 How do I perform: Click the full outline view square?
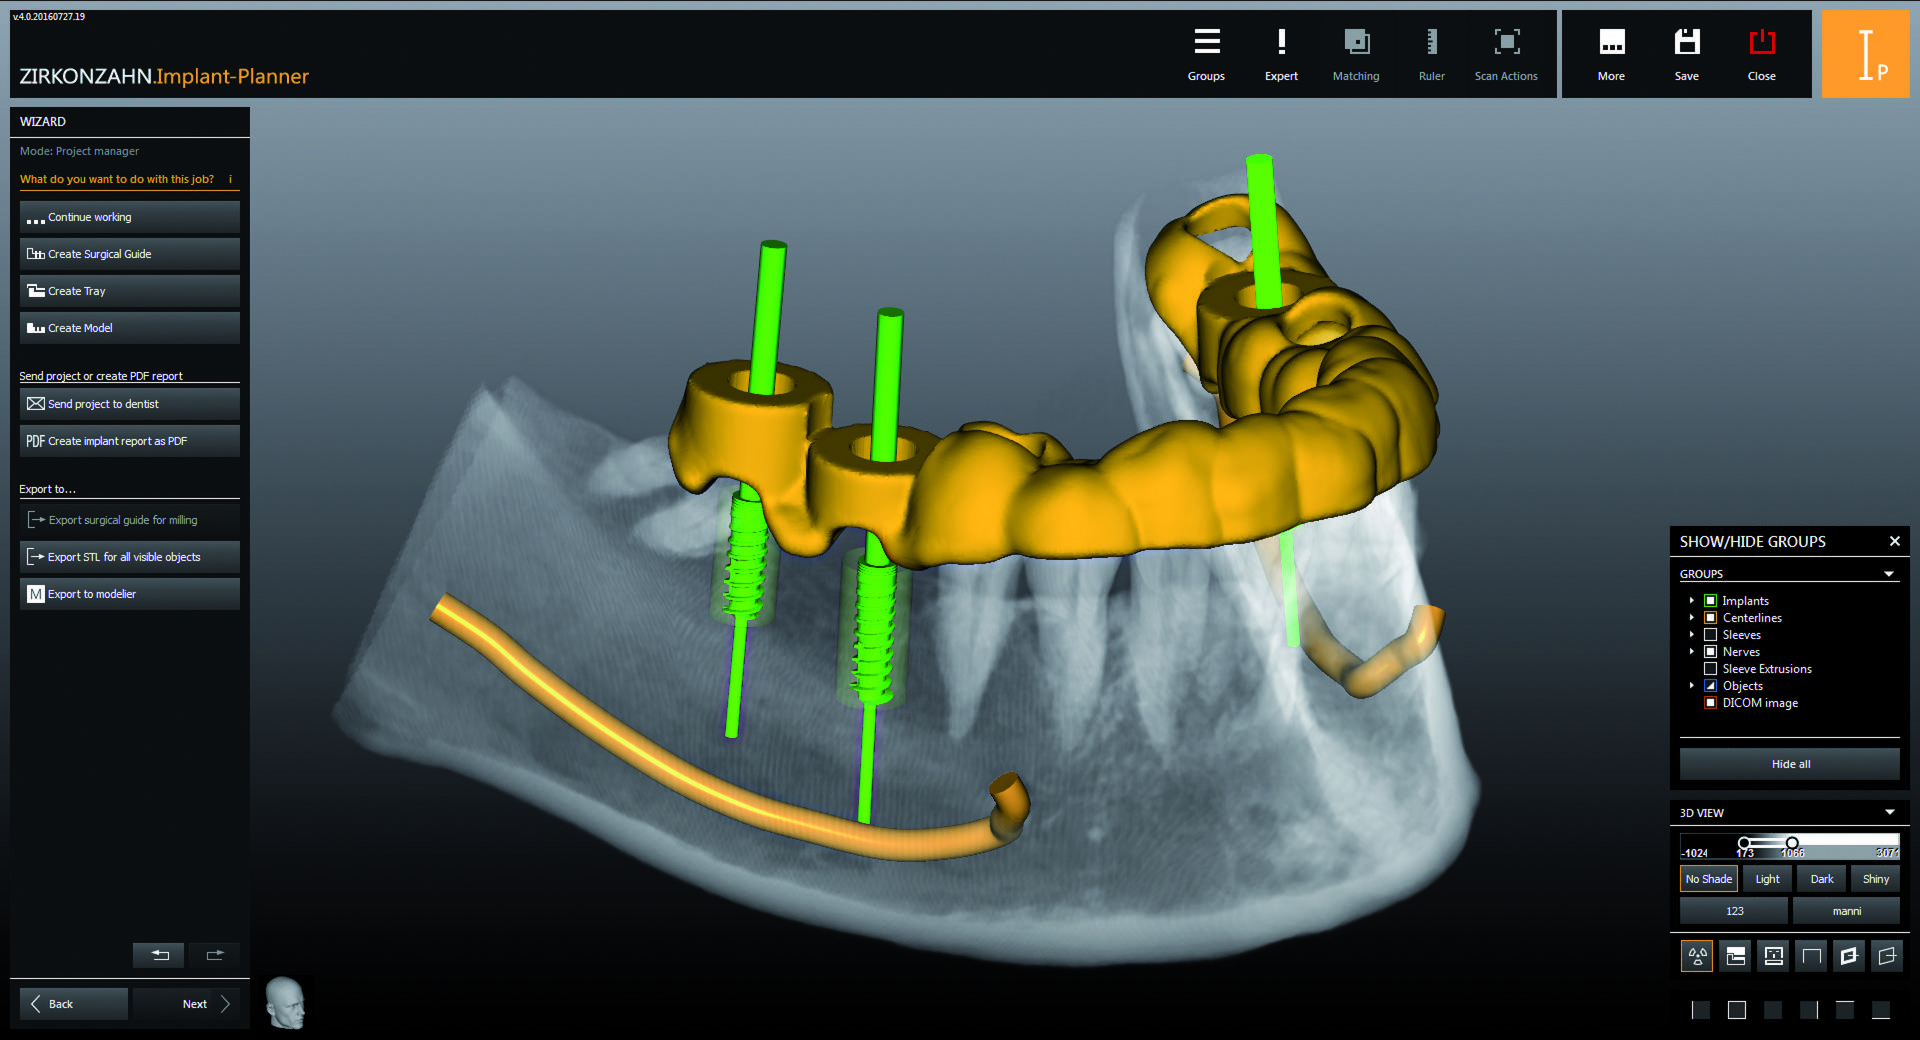[x=1737, y=1010]
